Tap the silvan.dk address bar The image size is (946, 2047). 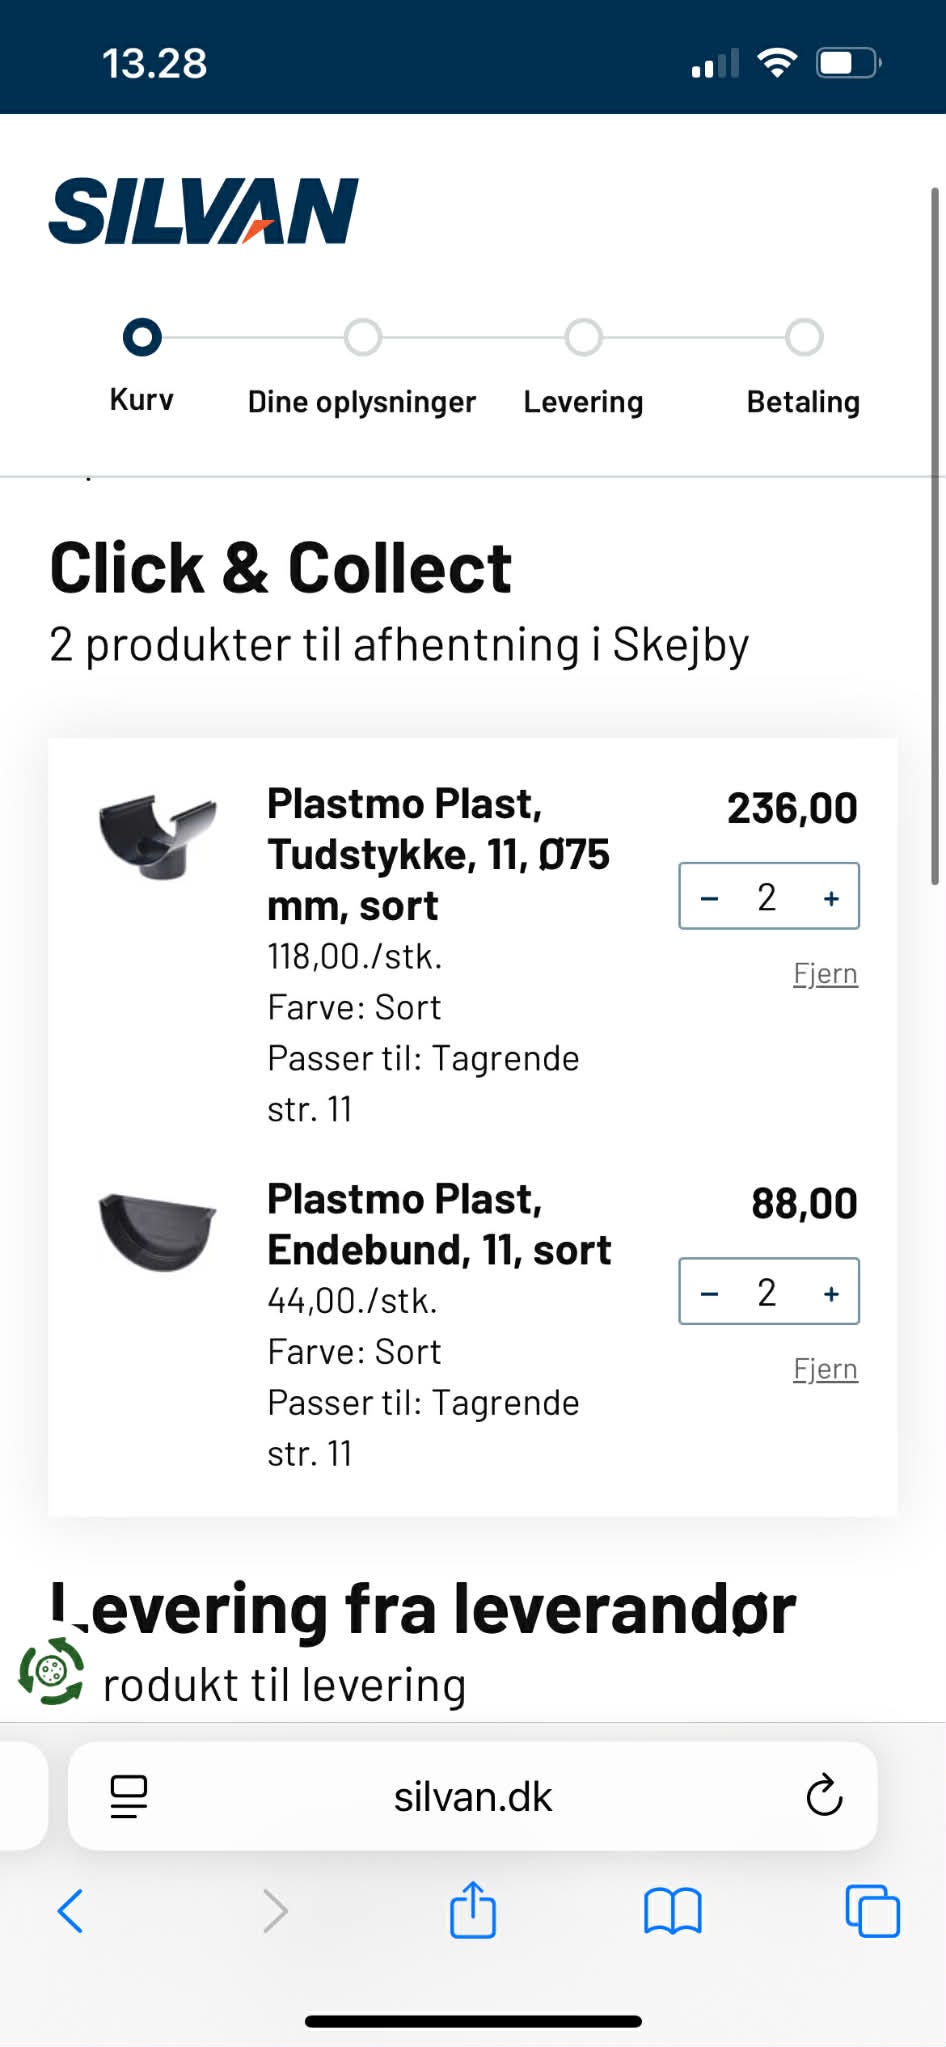tap(472, 1797)
